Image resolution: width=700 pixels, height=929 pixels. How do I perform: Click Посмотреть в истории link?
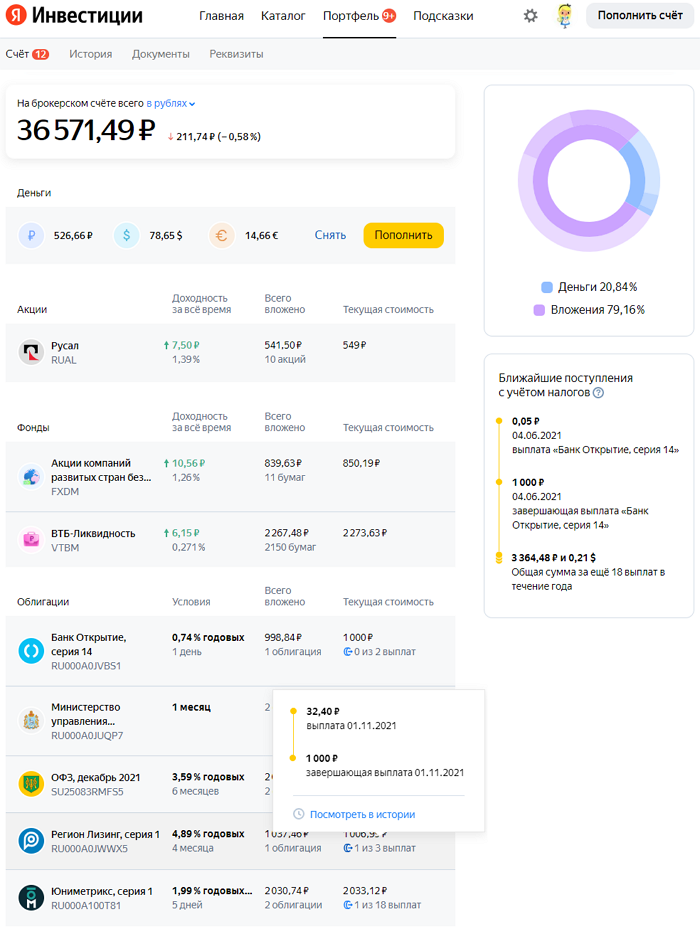pos(362,814)
